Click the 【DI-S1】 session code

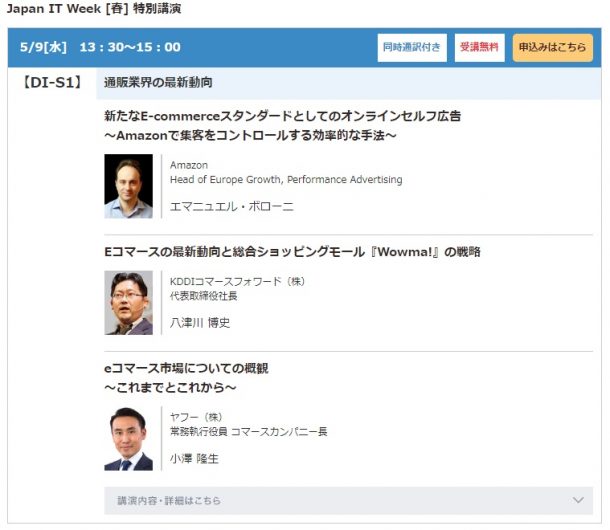(x=51, y=82)
